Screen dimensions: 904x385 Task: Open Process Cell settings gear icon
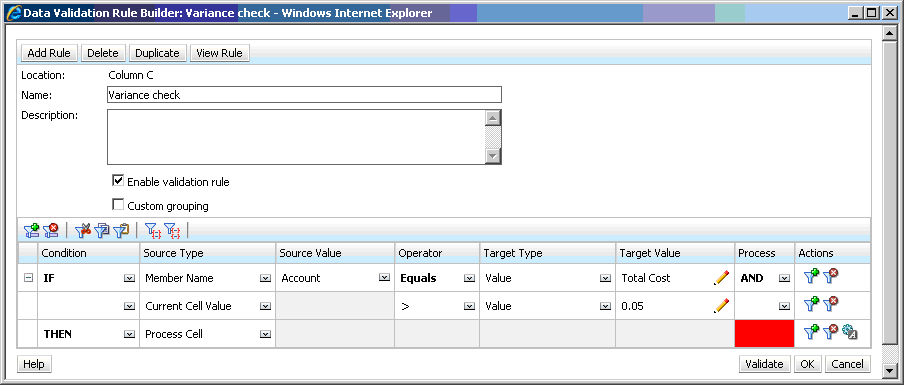click(850, 333)
